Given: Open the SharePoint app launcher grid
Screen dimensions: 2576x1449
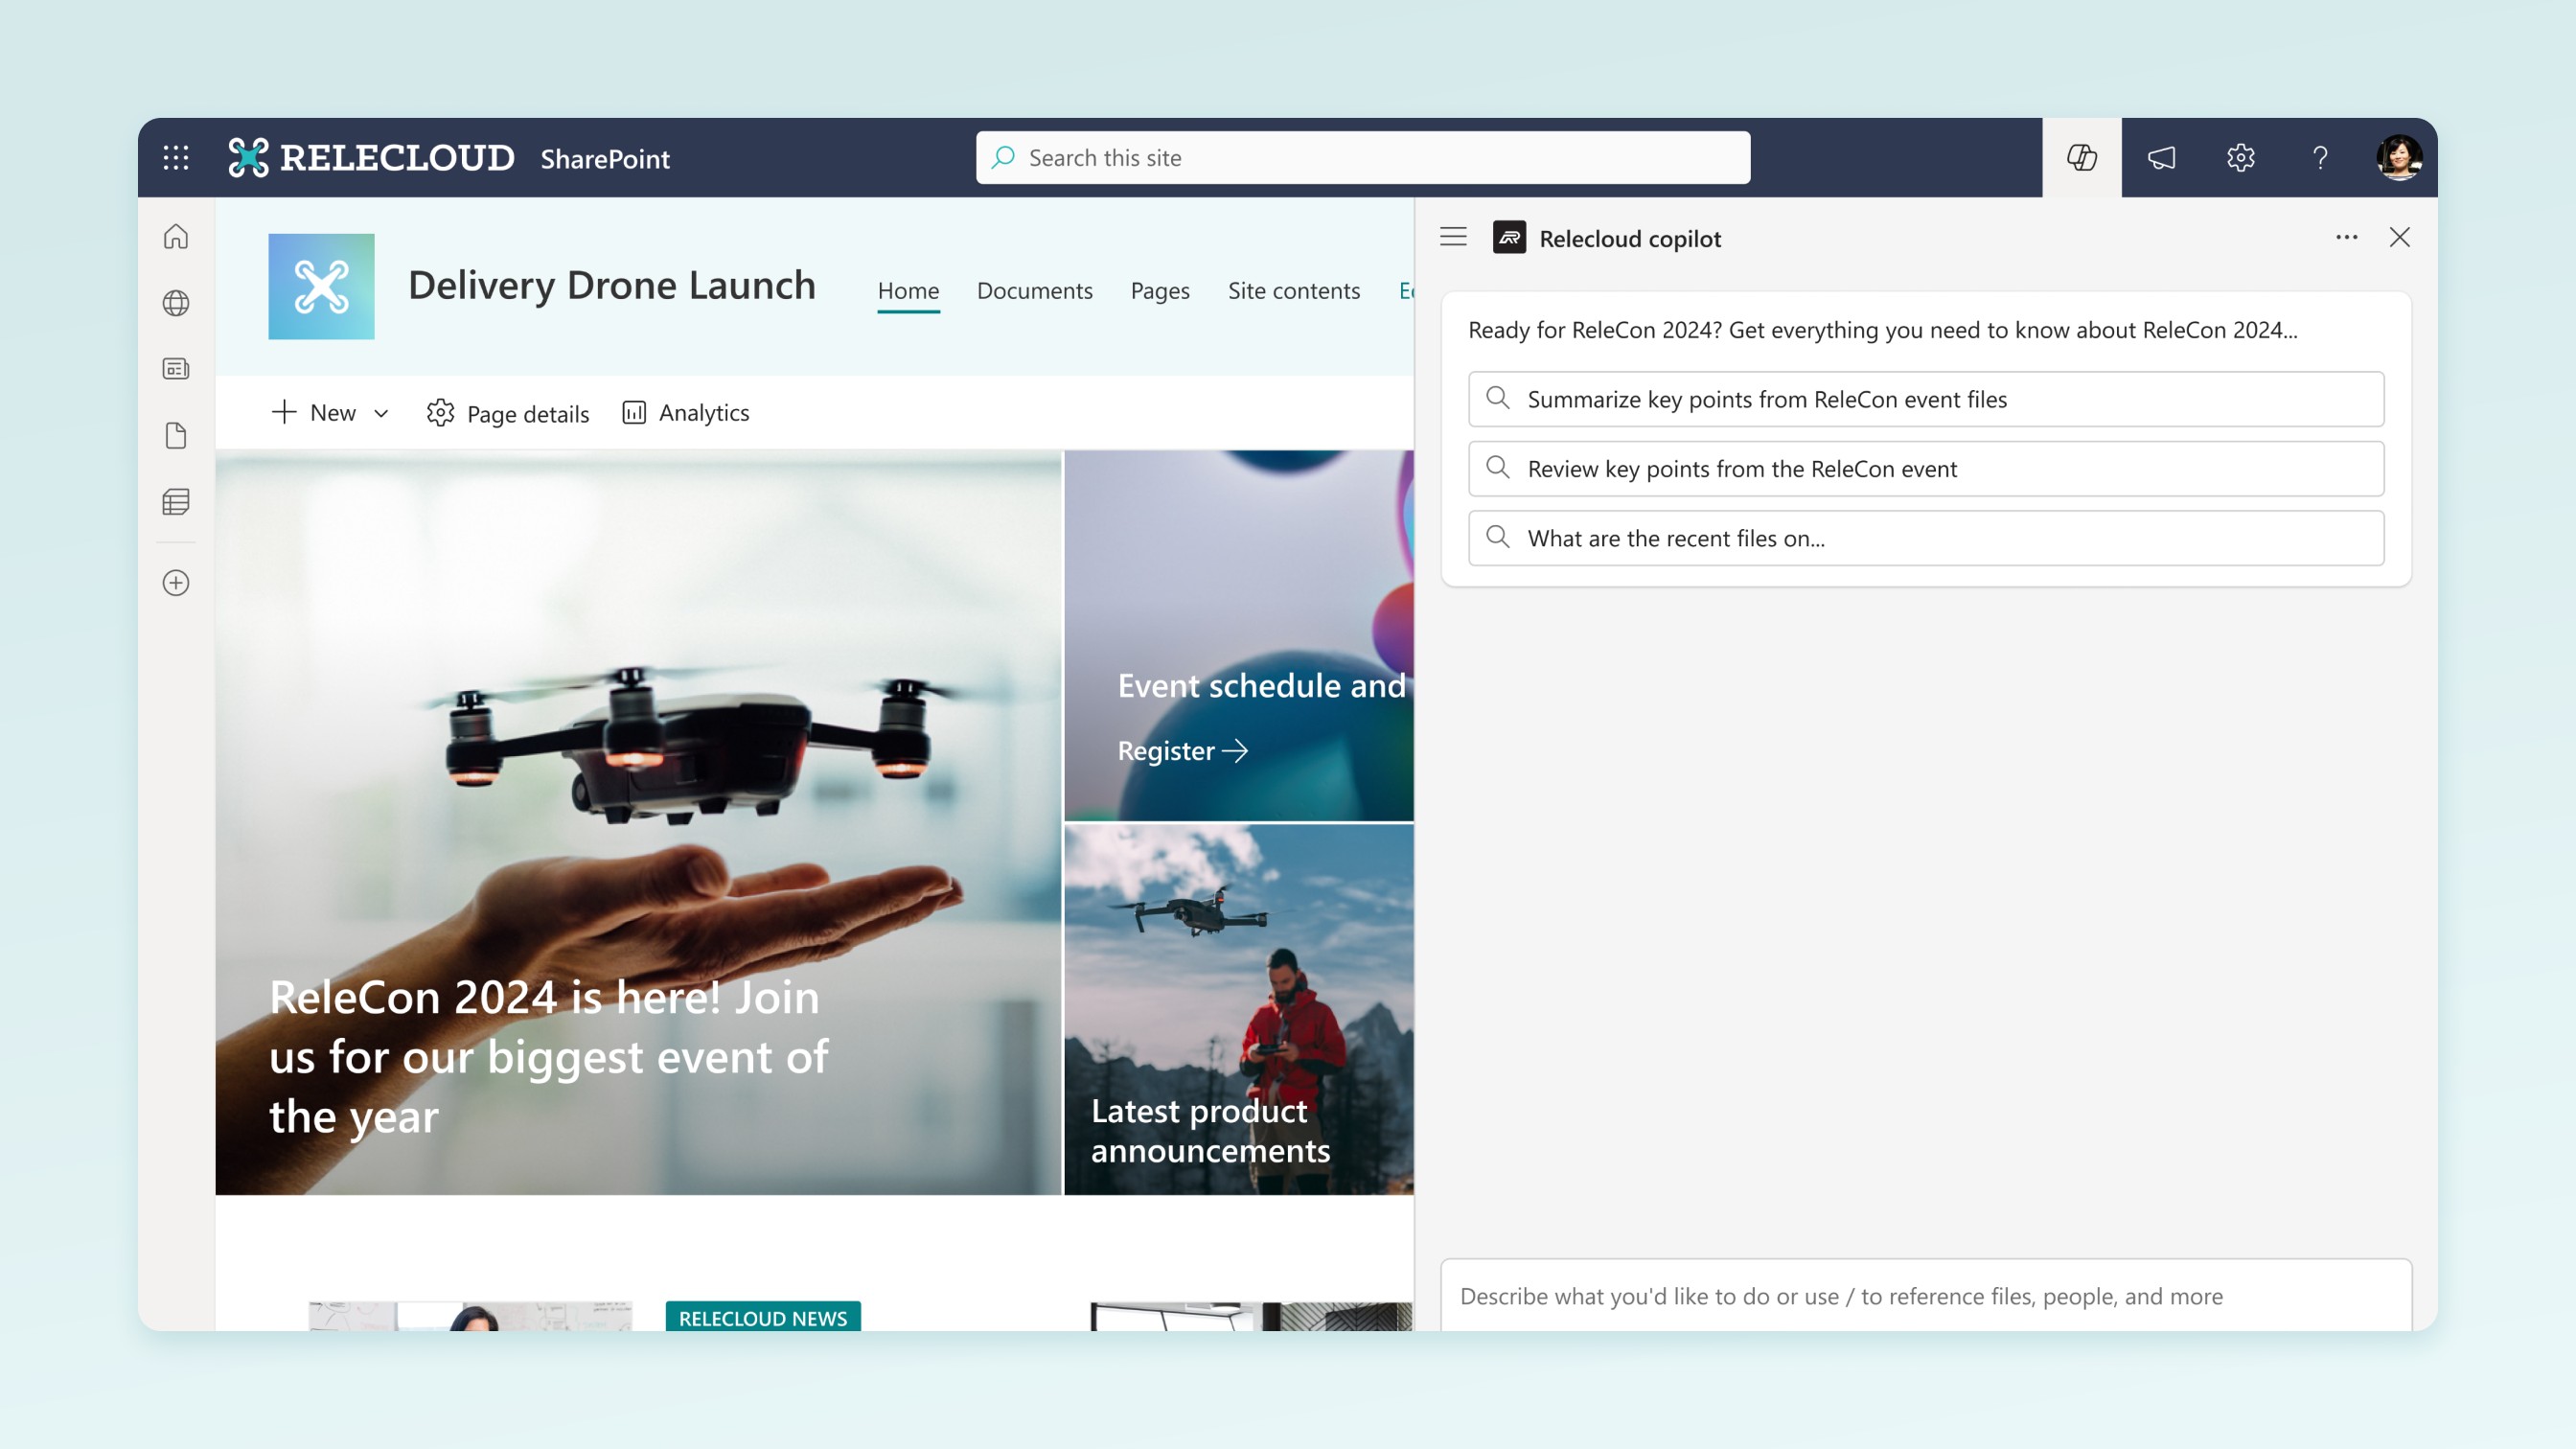Looking at the screenshot, I should tap(177, 157).
